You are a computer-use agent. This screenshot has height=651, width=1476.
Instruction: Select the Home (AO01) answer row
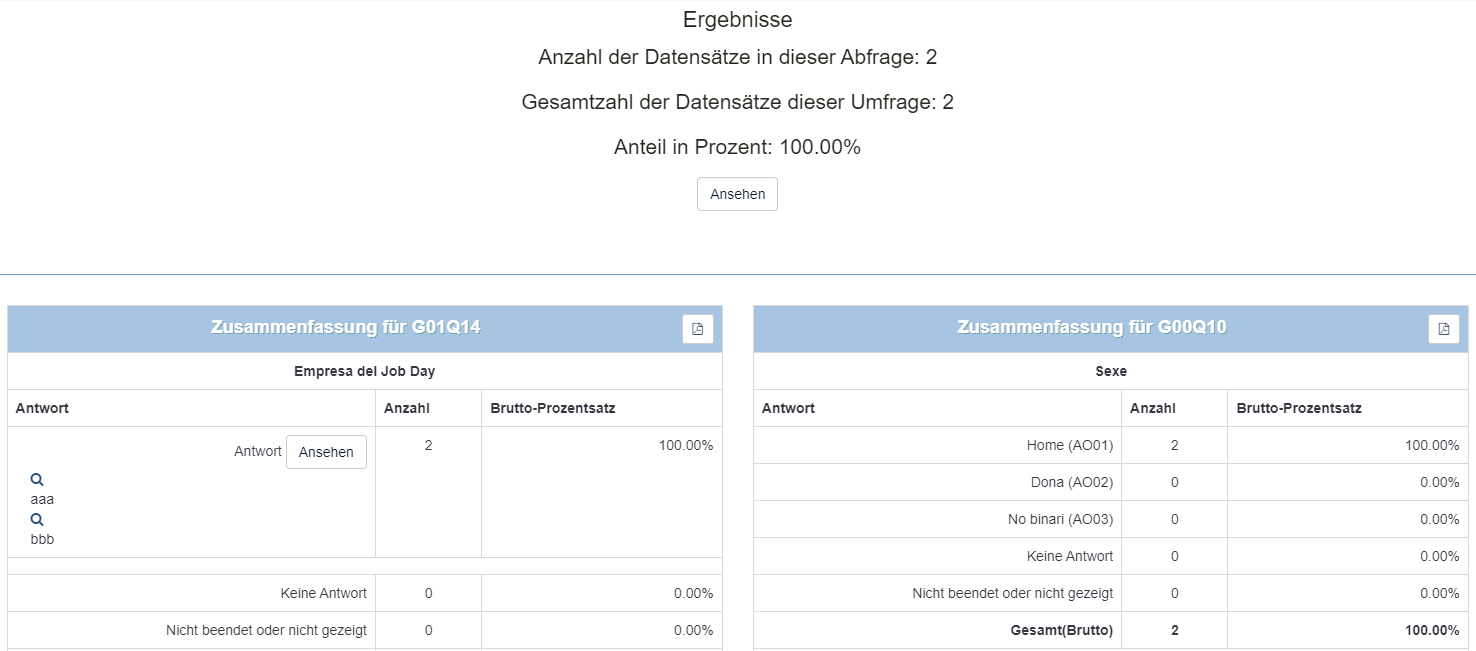point(1069,445)
